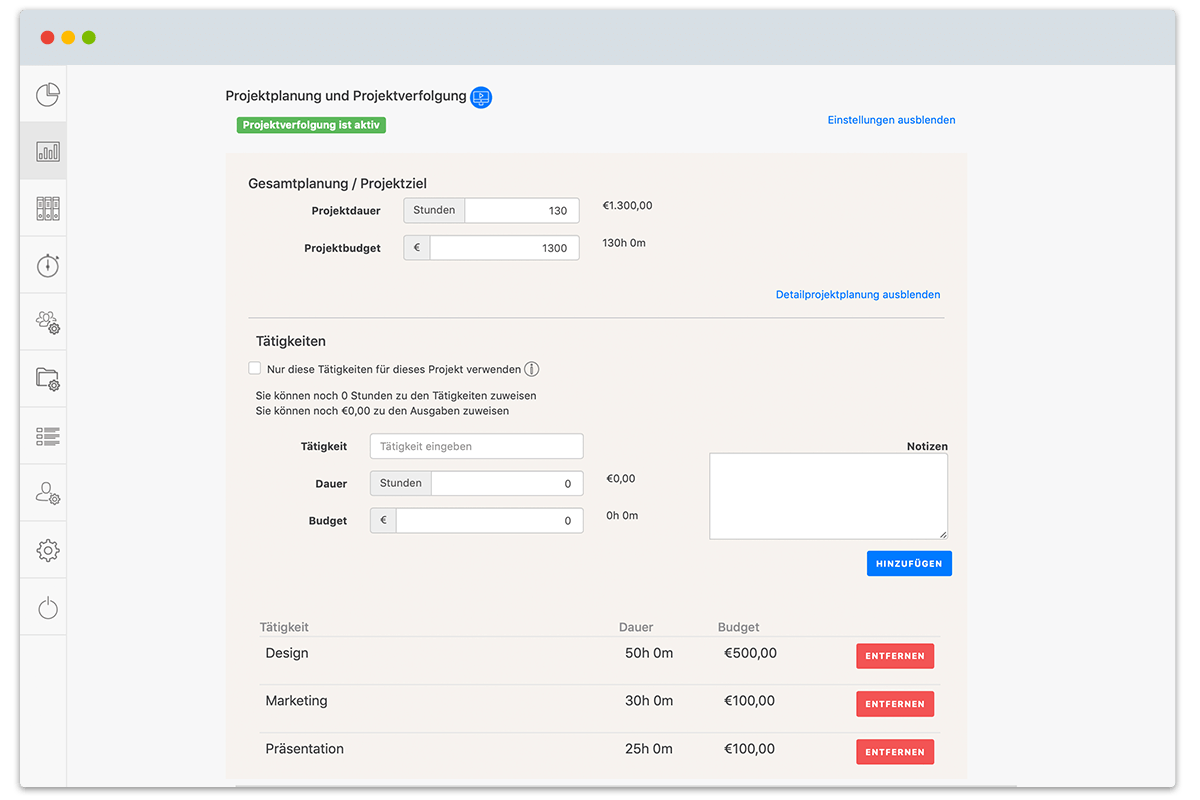Open the pie chart dashboard icon
1200x800 pixels.
click(x=48, y=94)
